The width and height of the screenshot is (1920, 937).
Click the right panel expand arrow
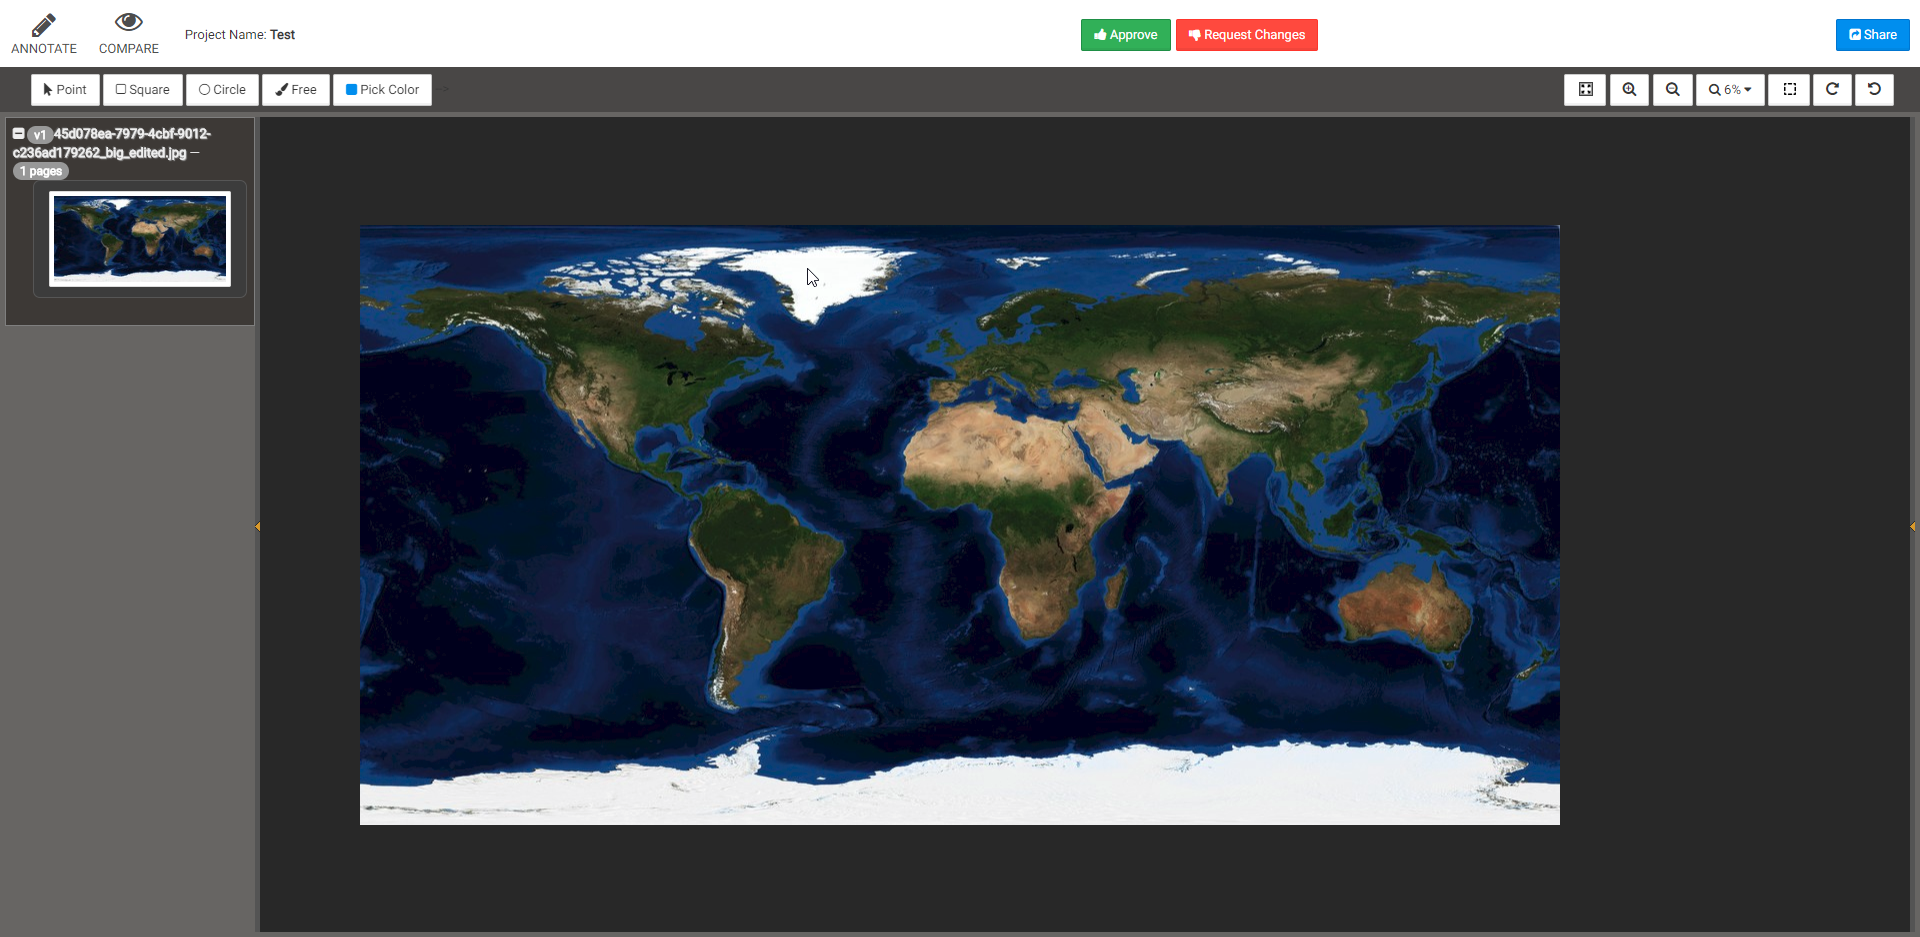click(1912, 526)
